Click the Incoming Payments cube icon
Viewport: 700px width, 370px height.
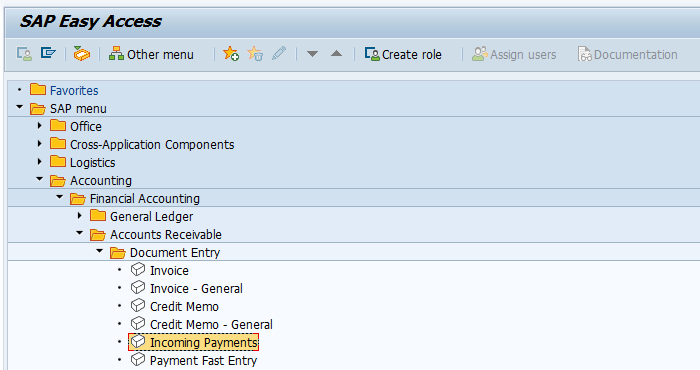click(x=138, y=341)
